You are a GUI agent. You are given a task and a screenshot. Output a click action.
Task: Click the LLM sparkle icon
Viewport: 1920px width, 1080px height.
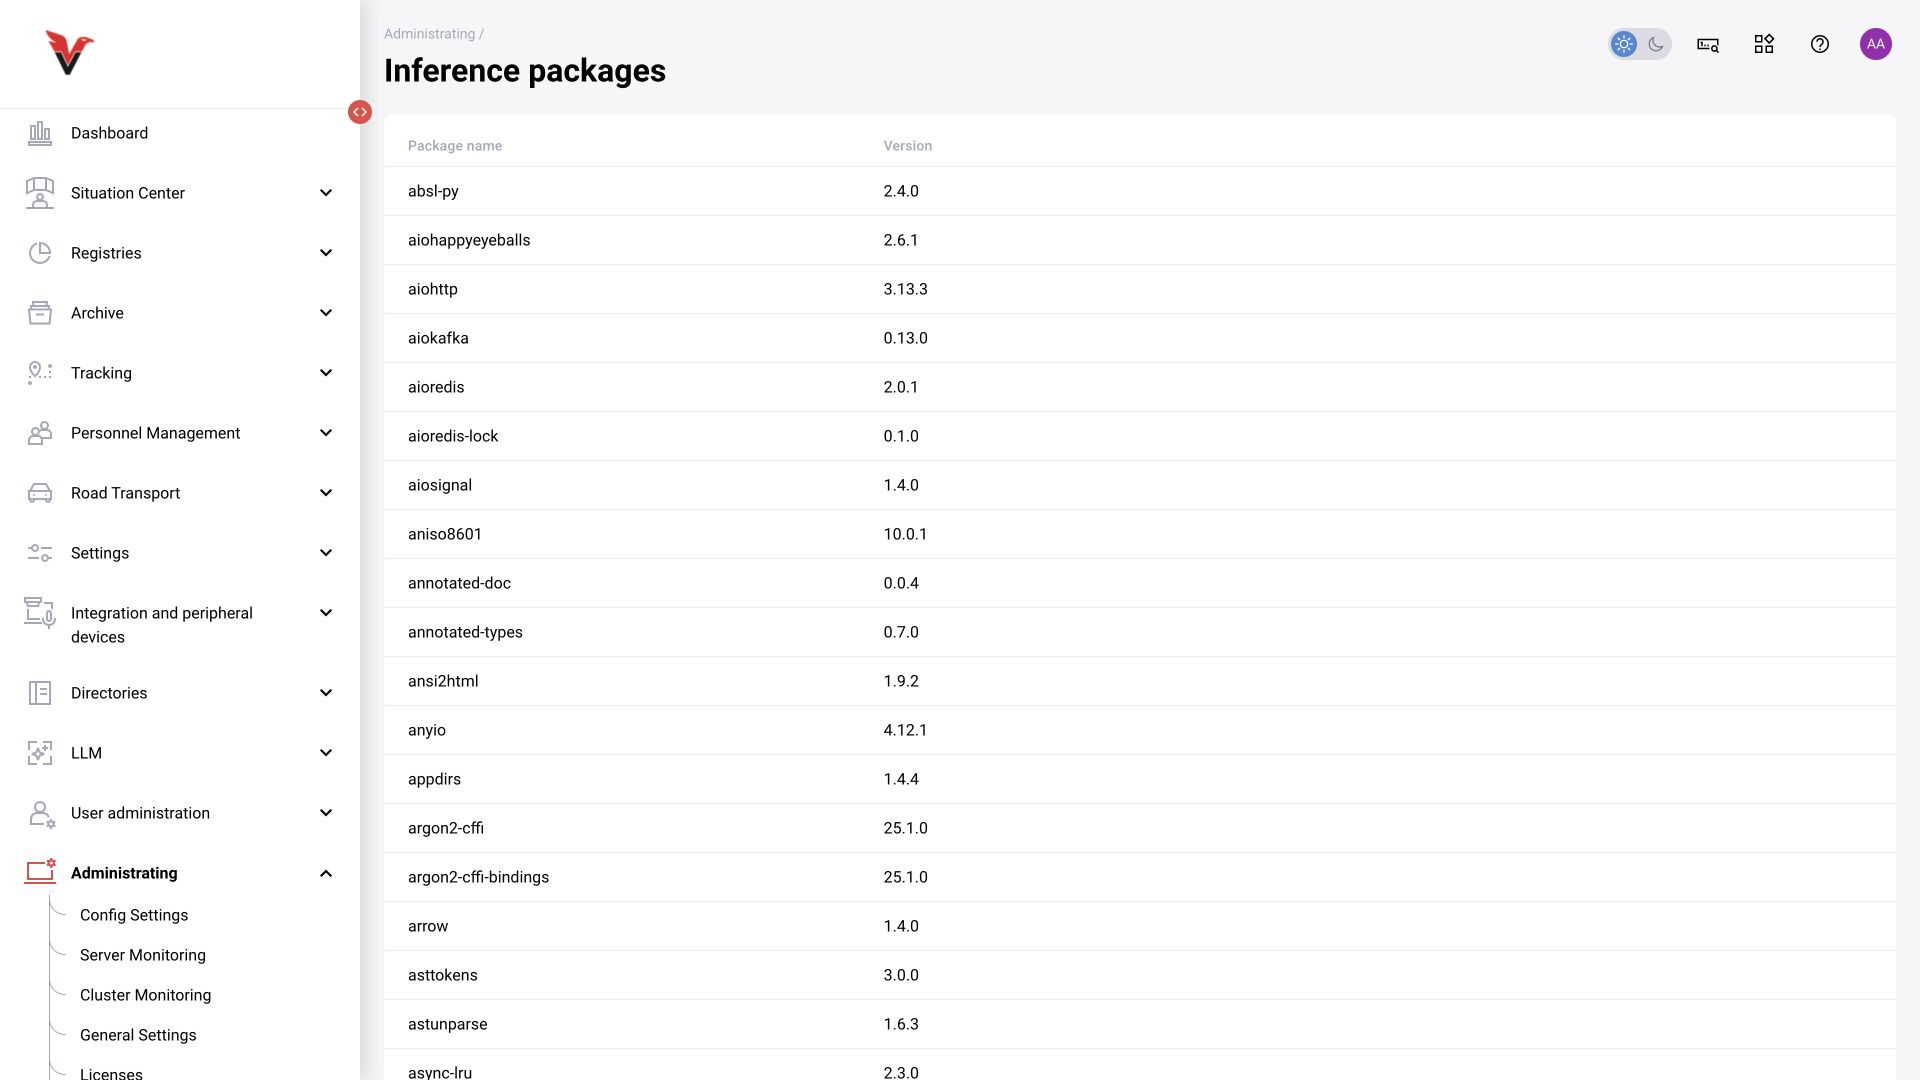pos(40,753)
